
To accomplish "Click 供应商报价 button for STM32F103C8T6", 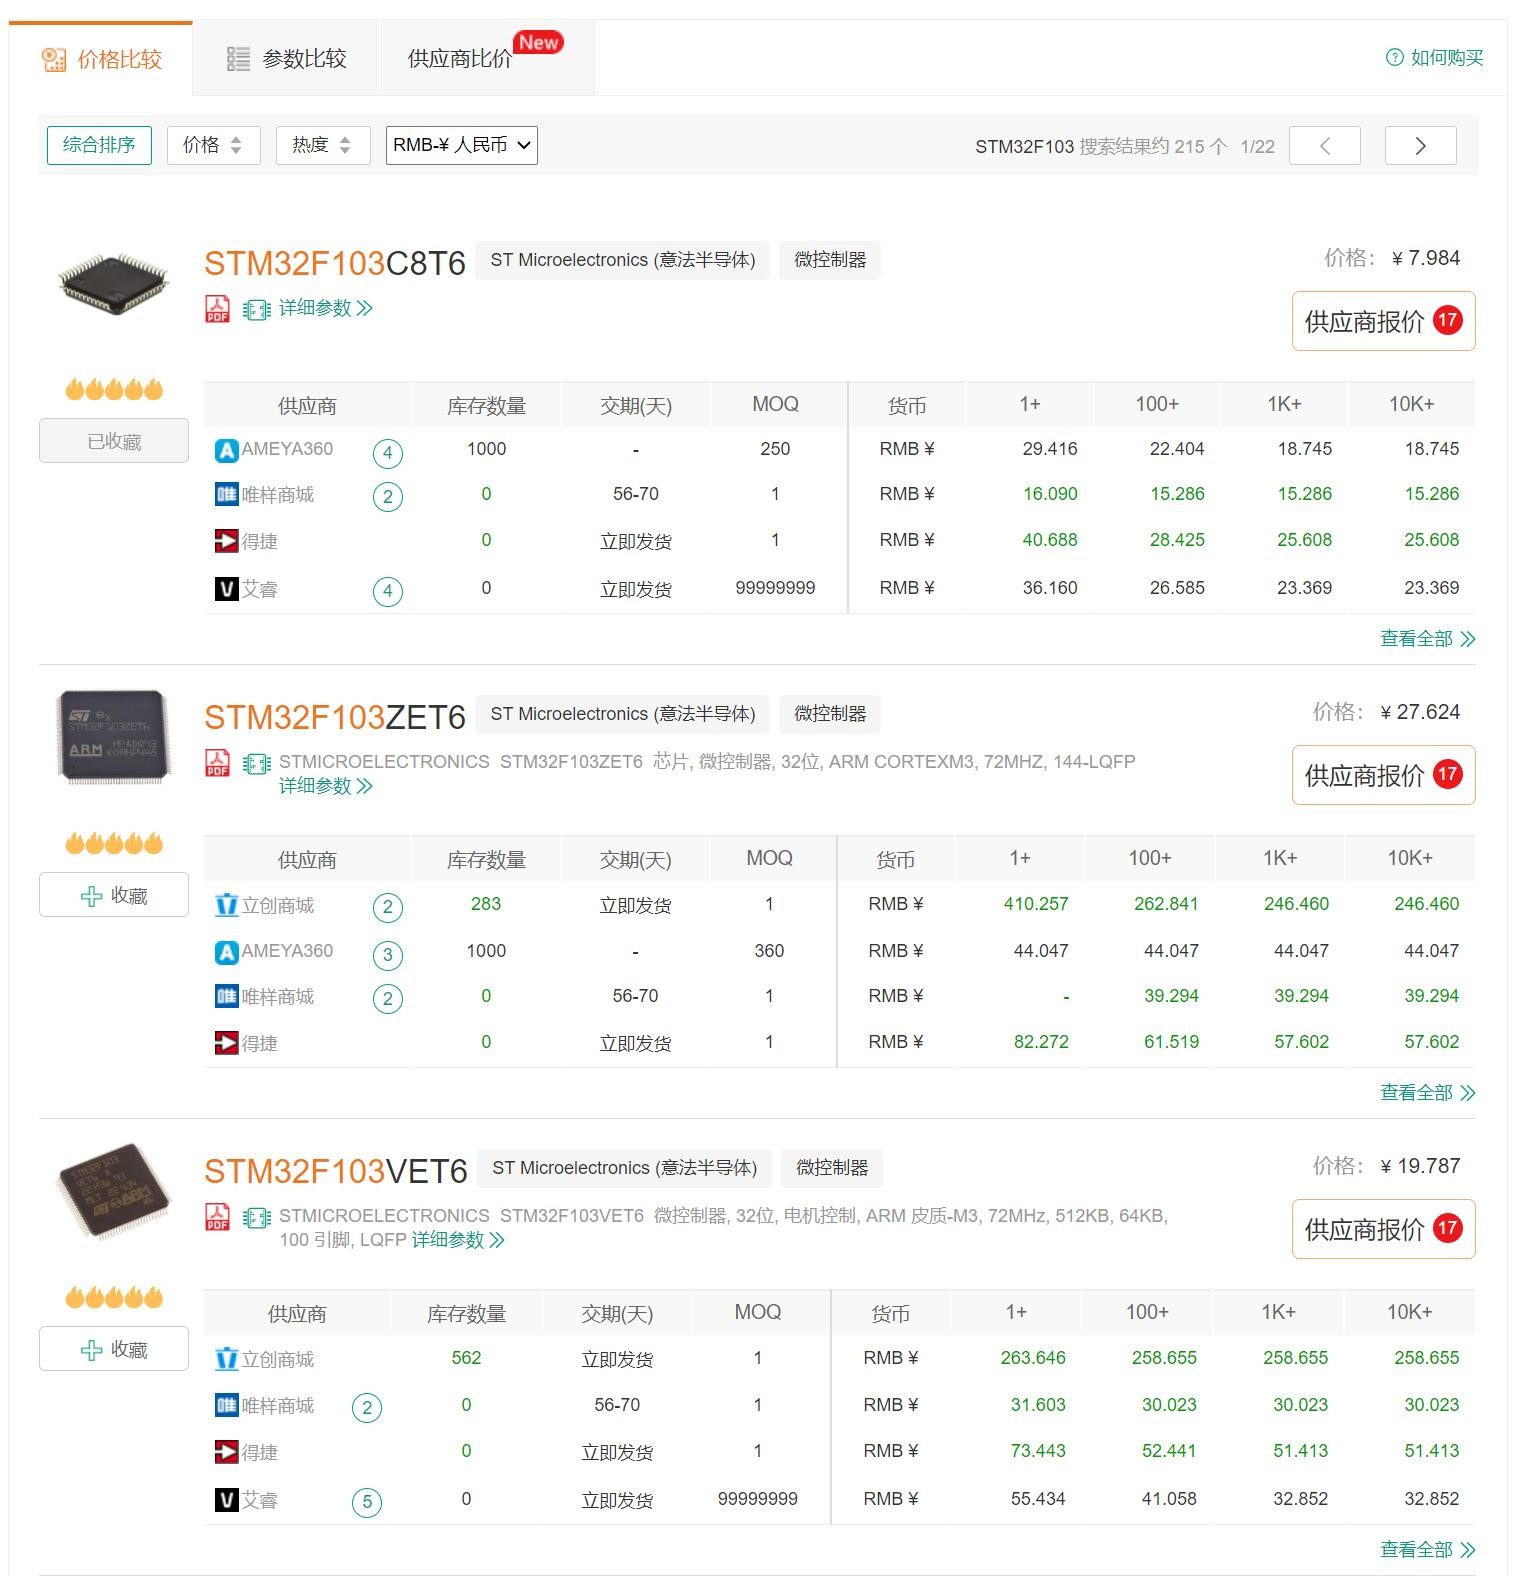I will point(1382,321).
